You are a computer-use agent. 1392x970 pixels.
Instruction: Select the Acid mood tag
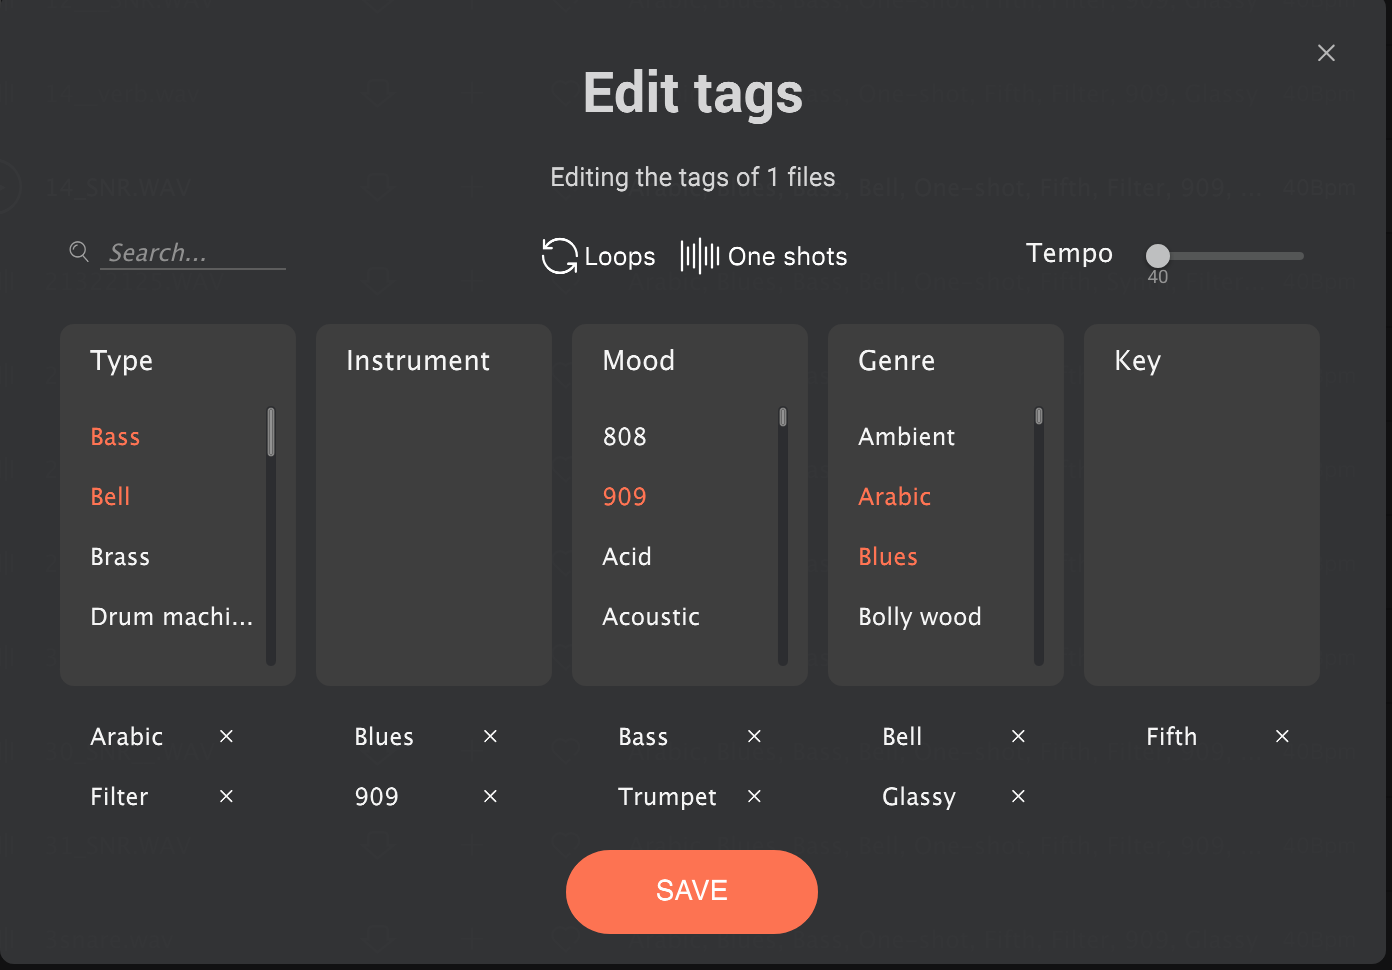point(627,557)
